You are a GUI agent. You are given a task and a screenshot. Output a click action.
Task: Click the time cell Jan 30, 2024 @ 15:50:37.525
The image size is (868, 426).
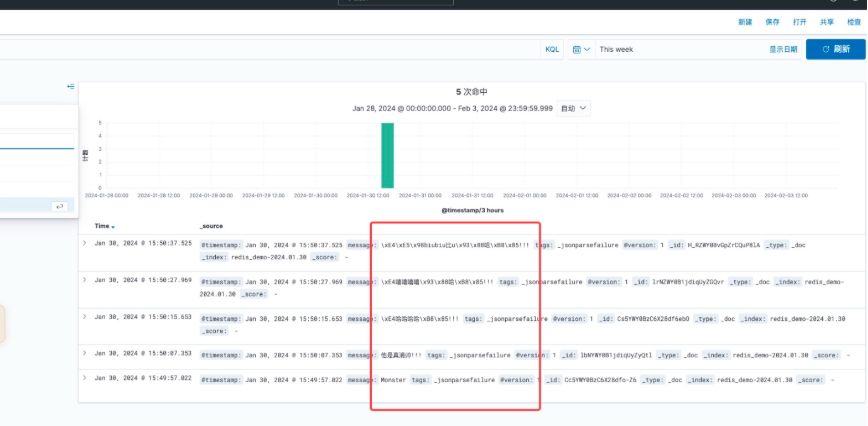coord(143,243)
